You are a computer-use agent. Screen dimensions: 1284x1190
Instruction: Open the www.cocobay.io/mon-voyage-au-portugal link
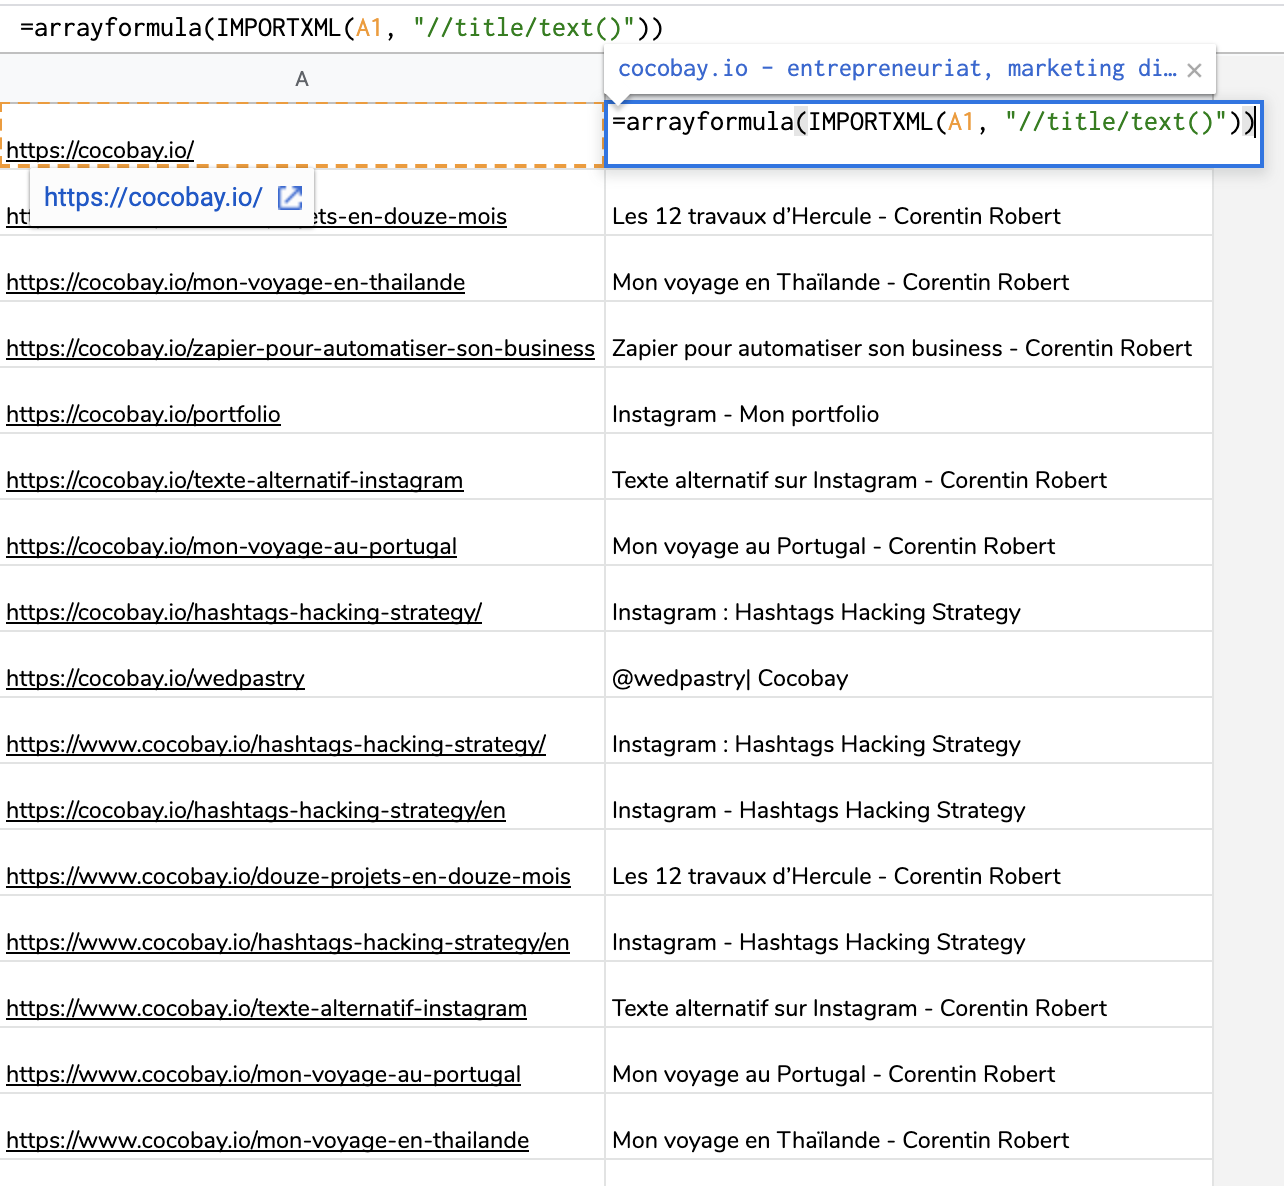(x=263, y=1074)
